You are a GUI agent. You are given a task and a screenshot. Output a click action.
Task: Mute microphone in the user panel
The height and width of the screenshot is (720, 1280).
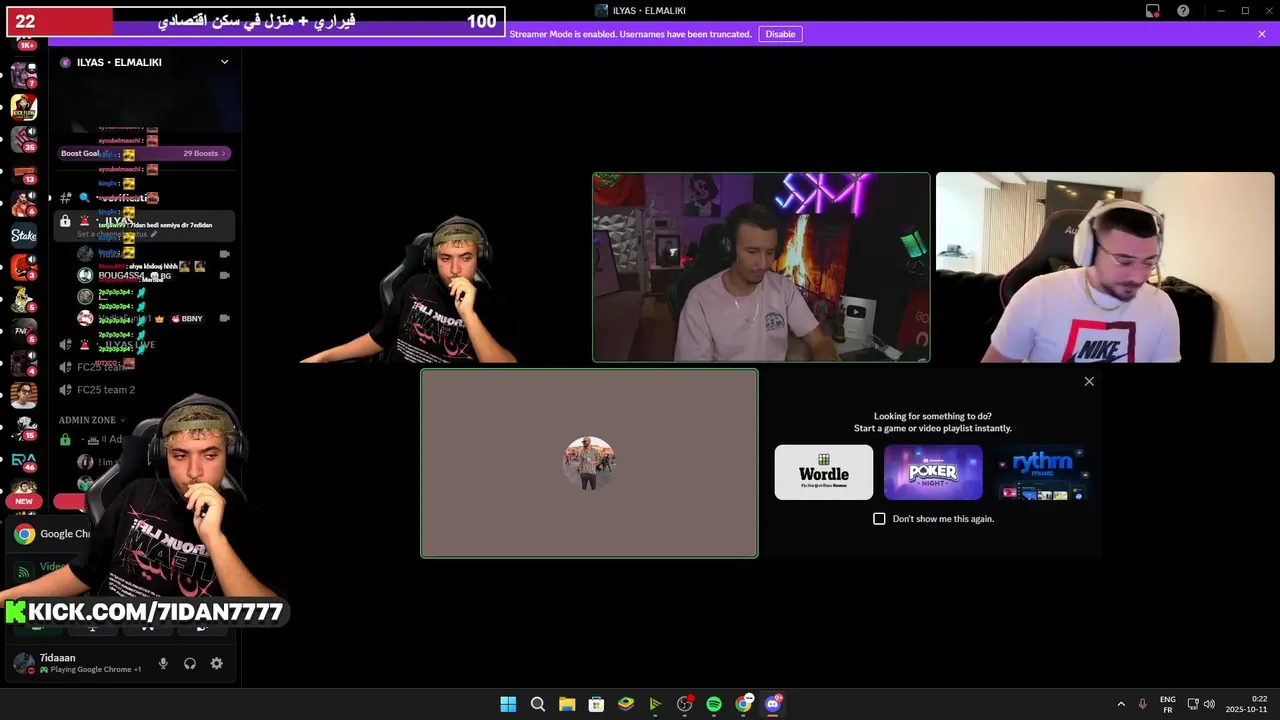[163, 663]
